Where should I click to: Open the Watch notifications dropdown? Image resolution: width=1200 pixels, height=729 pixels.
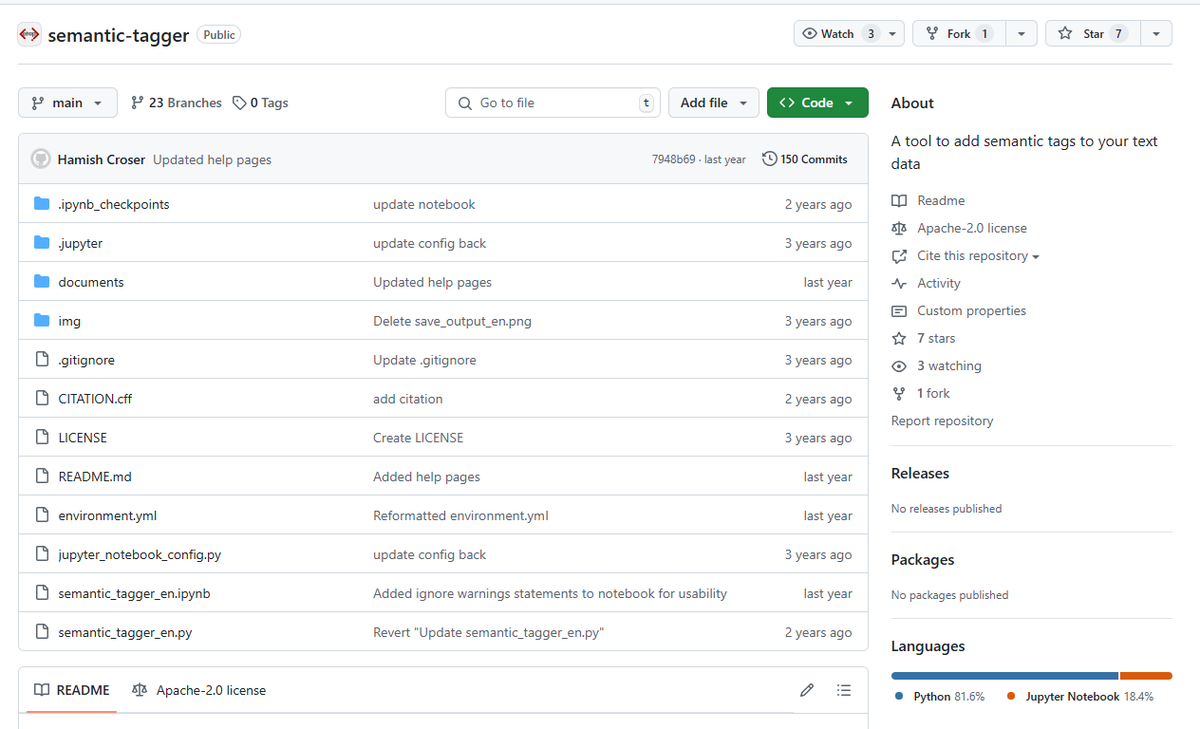pyautogui.click(x=849, y=34)
